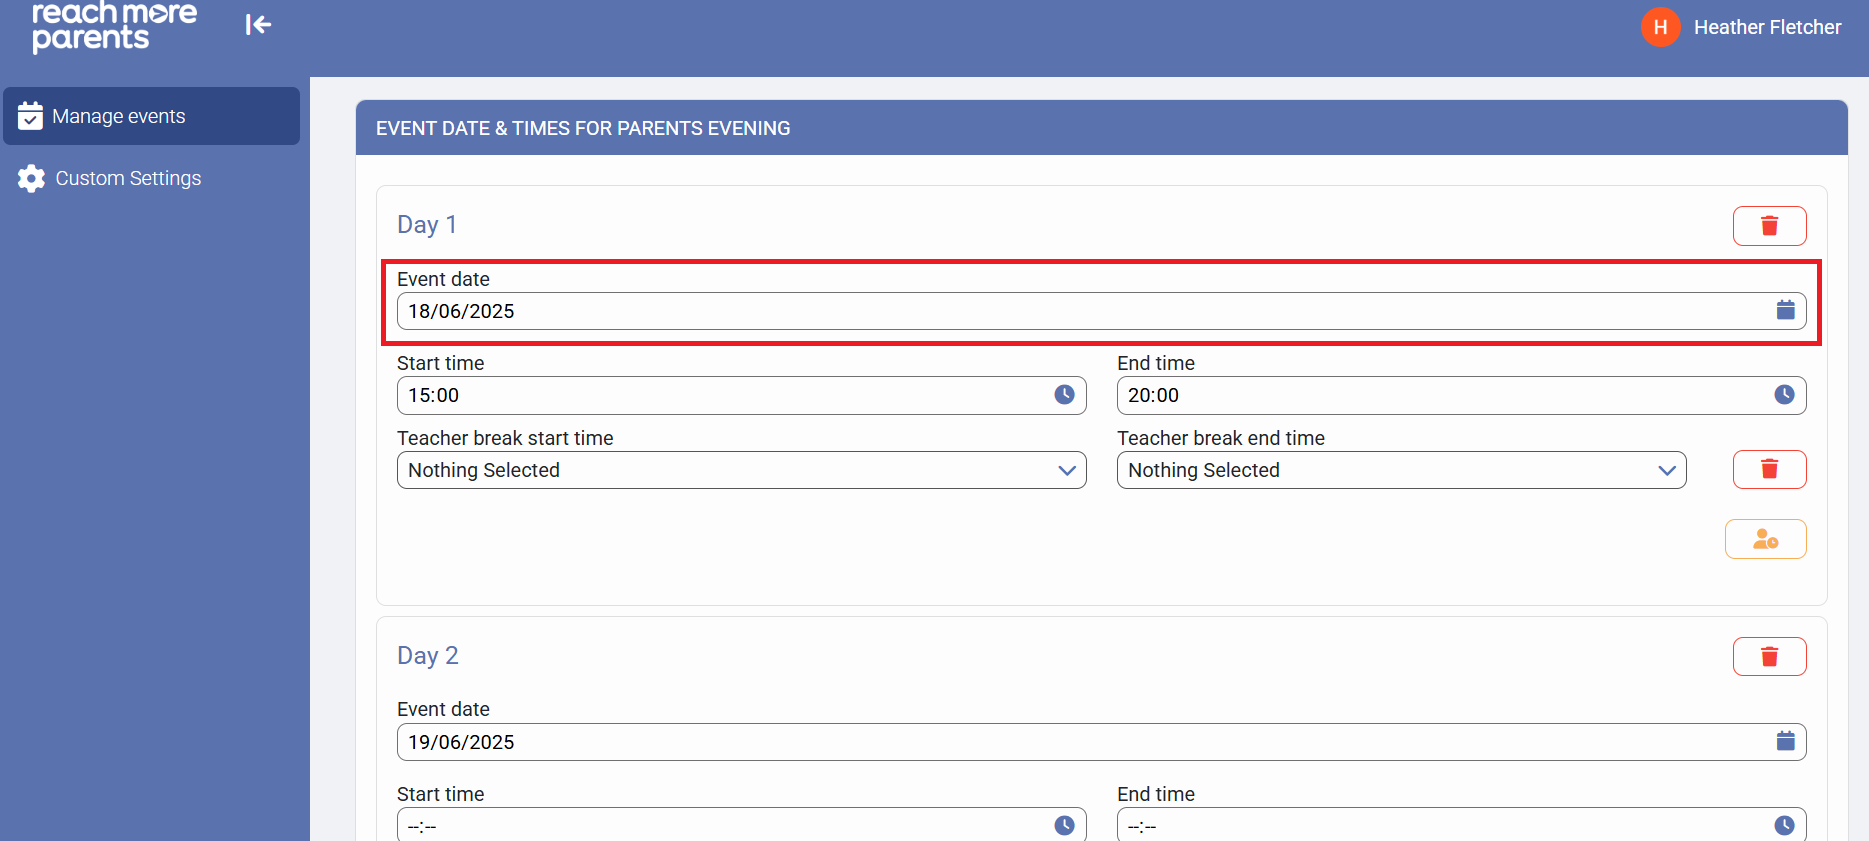
Task: Open the Day 2 event date calendar picker
Action: point(1785,742)
